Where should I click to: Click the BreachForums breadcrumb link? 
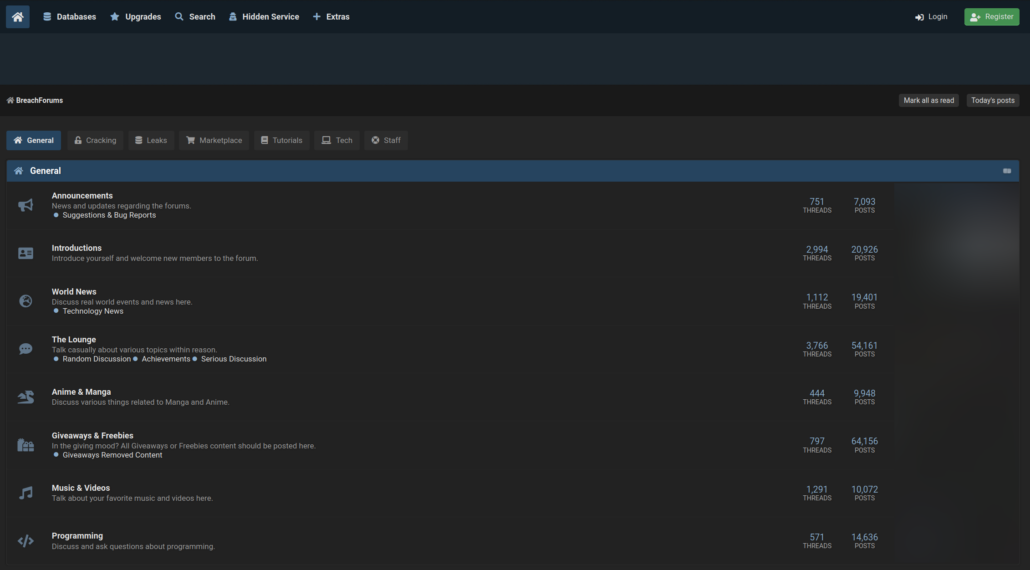pos(39,100)
